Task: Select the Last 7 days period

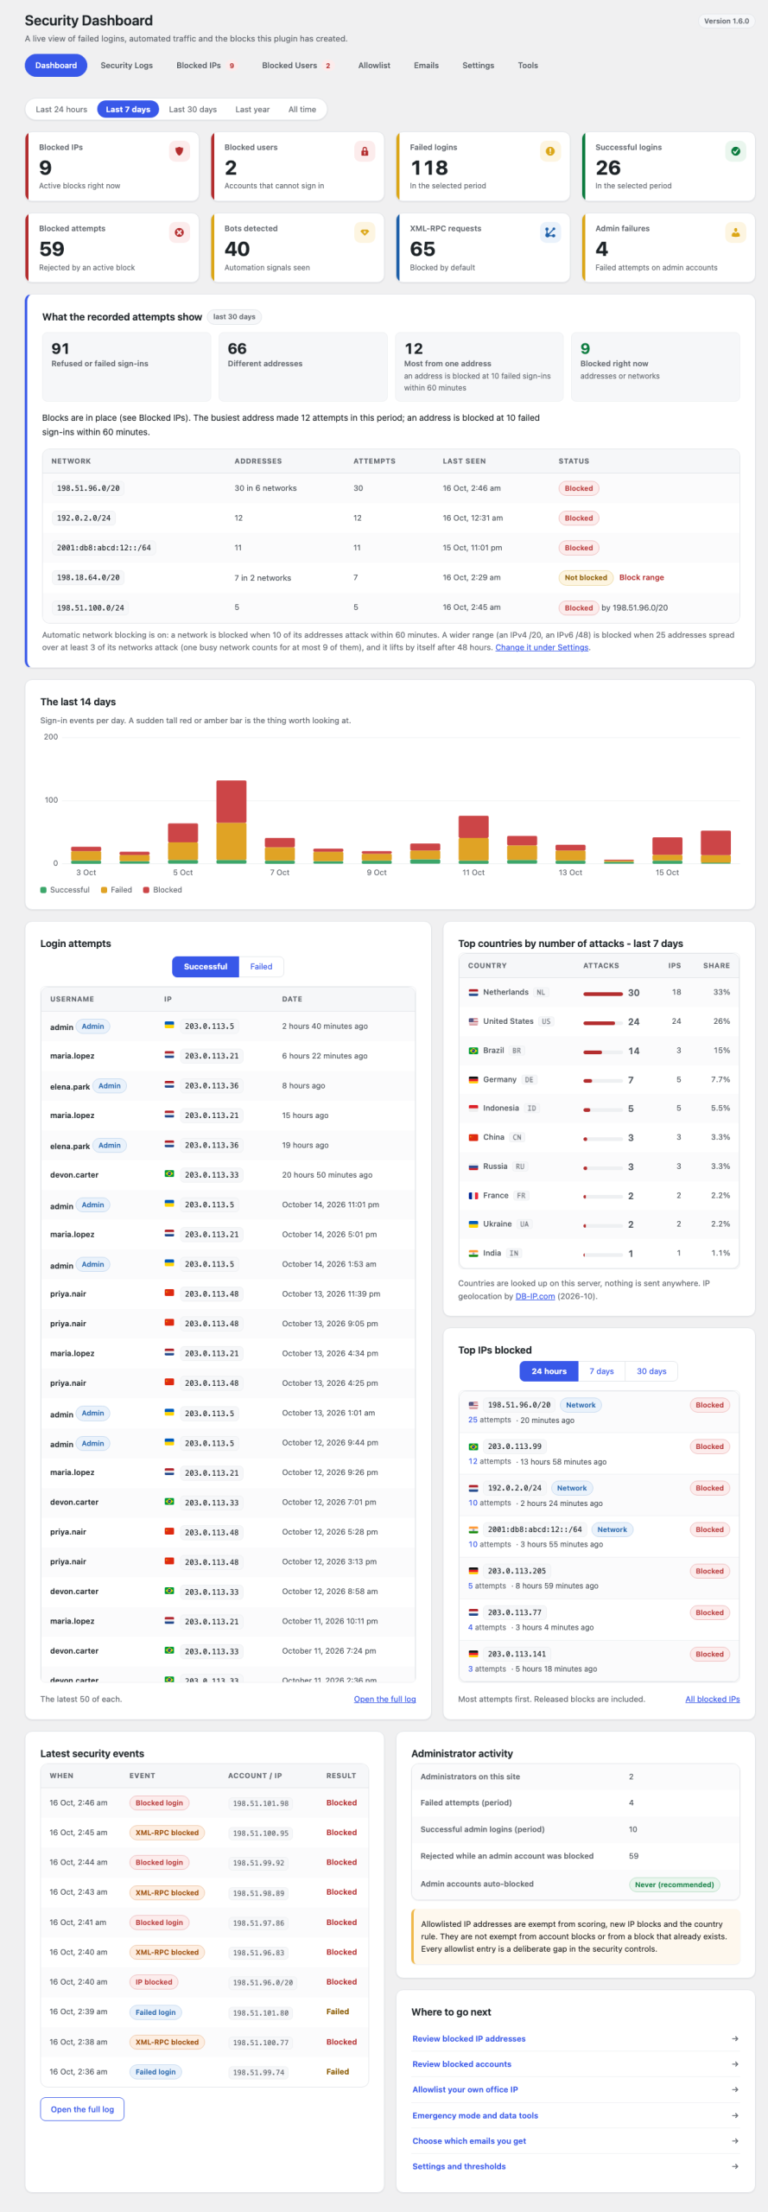Action: 128,109
